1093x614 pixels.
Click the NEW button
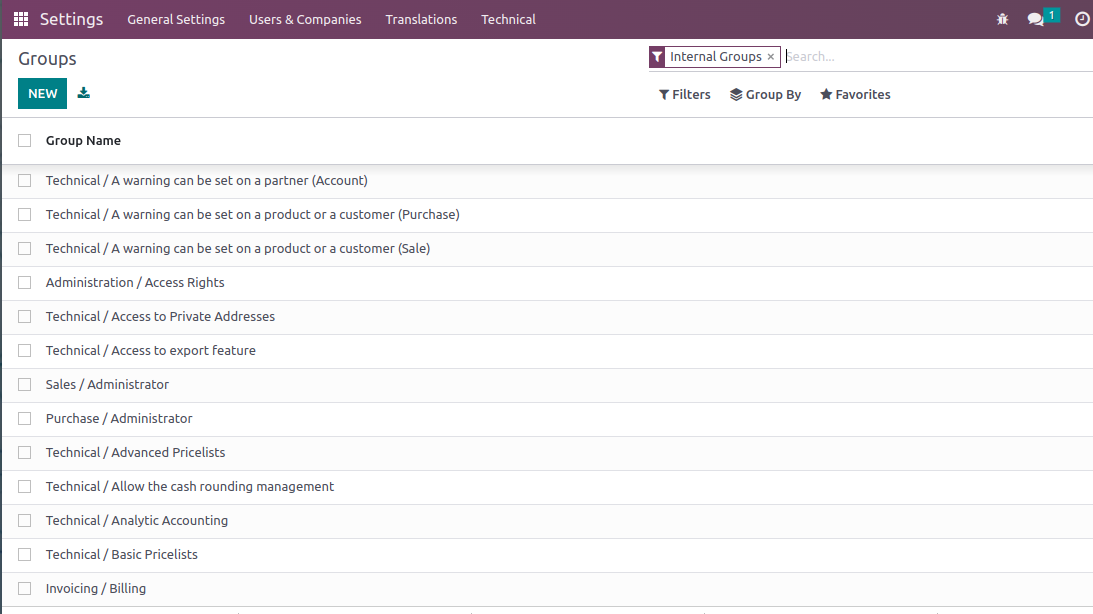pyautogui.click(x=43, y=93)
